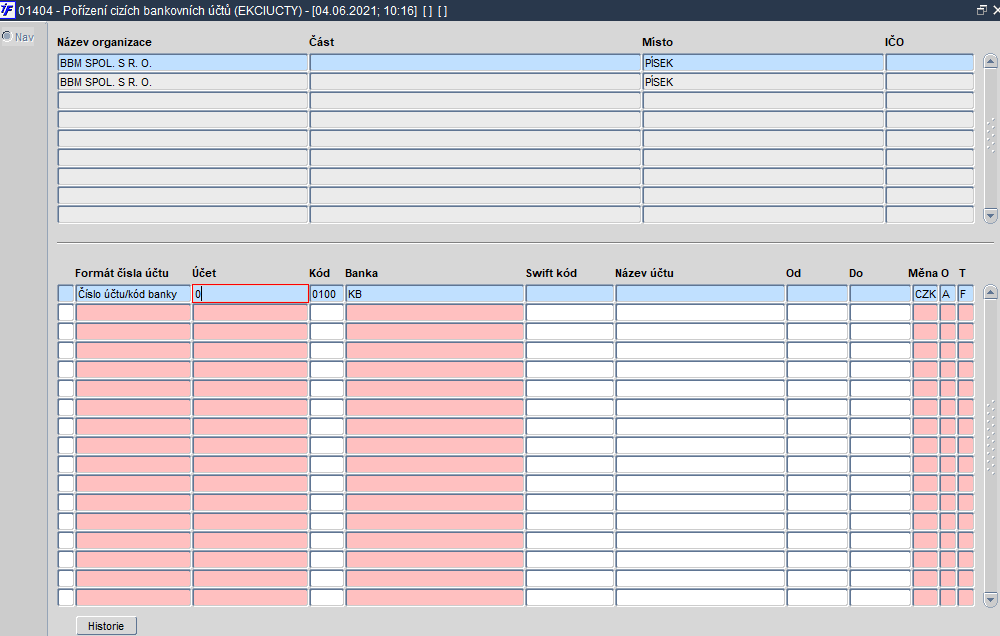This screenshot has height=636, width=1000.
Task: Select second BBM SPOL. S R. O. organization row
Action: click(182, 82)
